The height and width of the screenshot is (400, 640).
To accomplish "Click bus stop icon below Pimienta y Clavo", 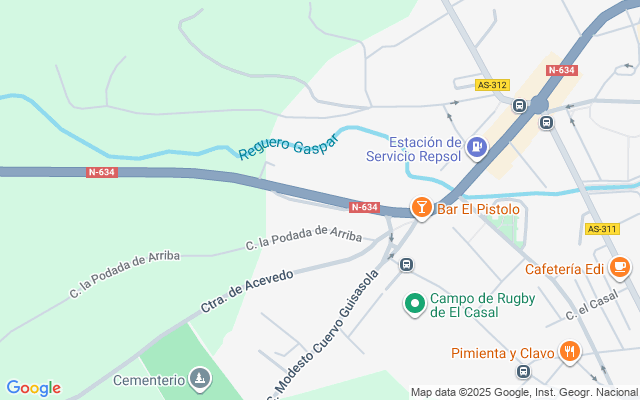I will click(x=524, y=371).
